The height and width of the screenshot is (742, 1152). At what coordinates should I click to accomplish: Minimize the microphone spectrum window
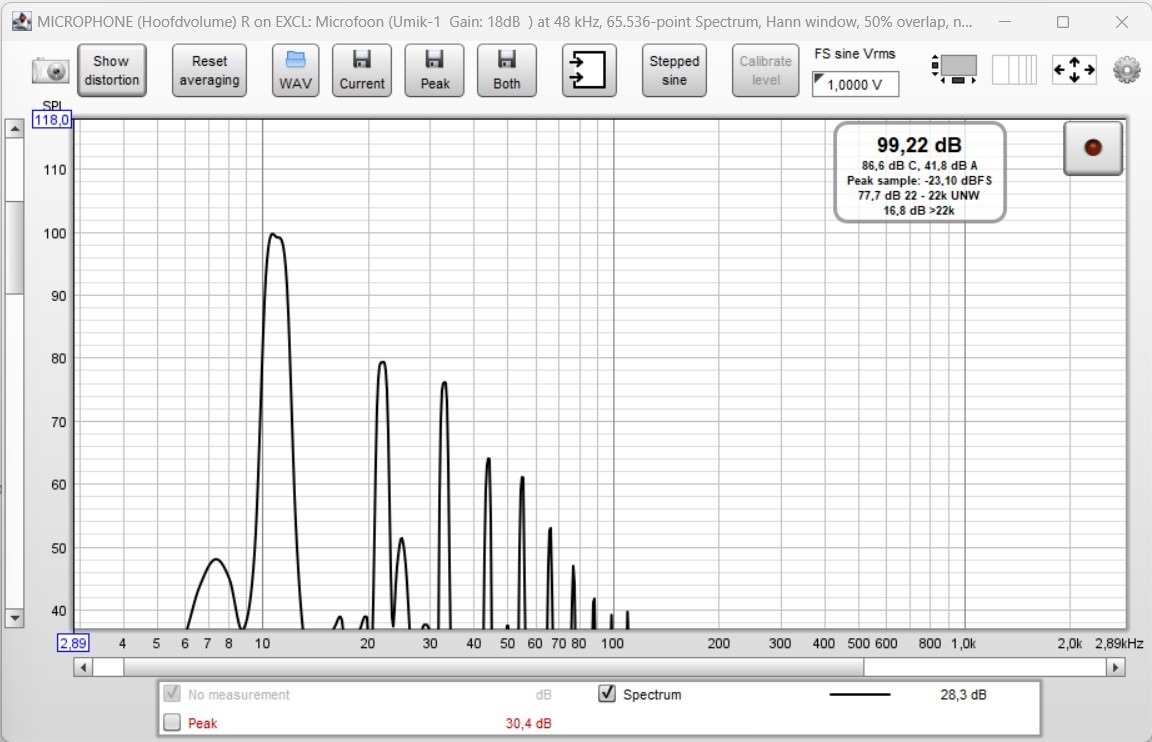coord(1005,22)
